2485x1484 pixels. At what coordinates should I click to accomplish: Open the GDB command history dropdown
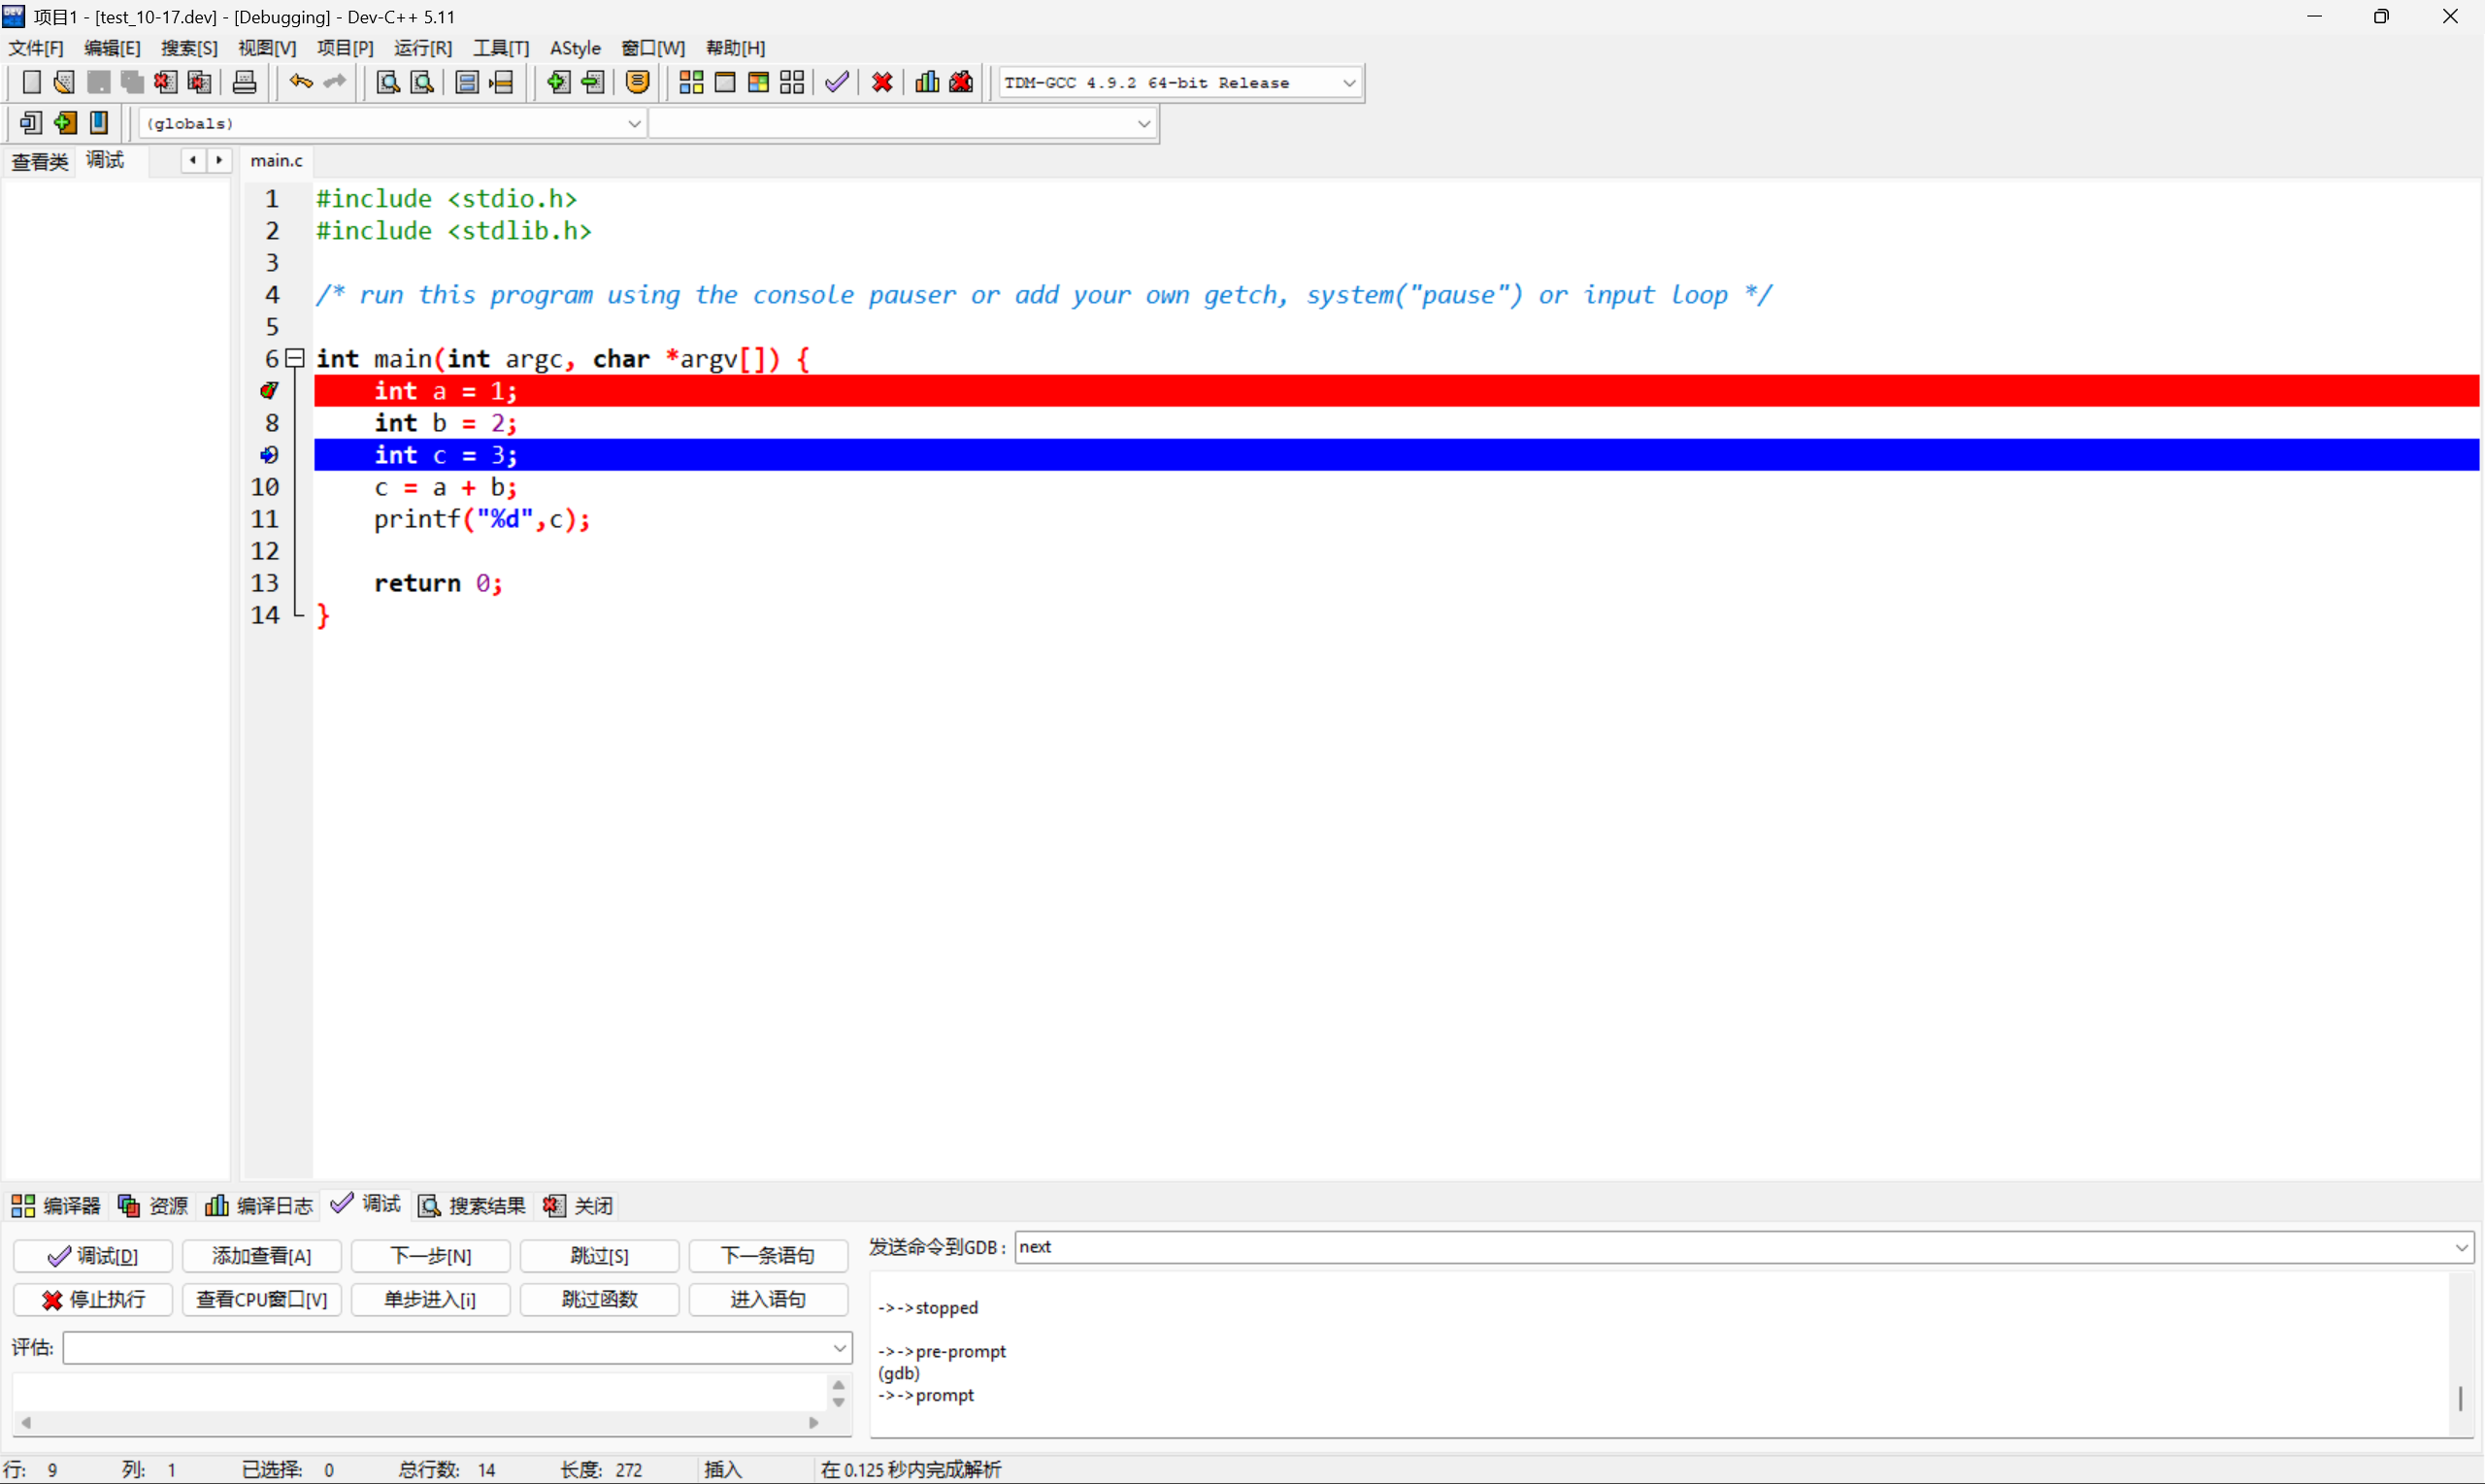click(2462, 1247)
